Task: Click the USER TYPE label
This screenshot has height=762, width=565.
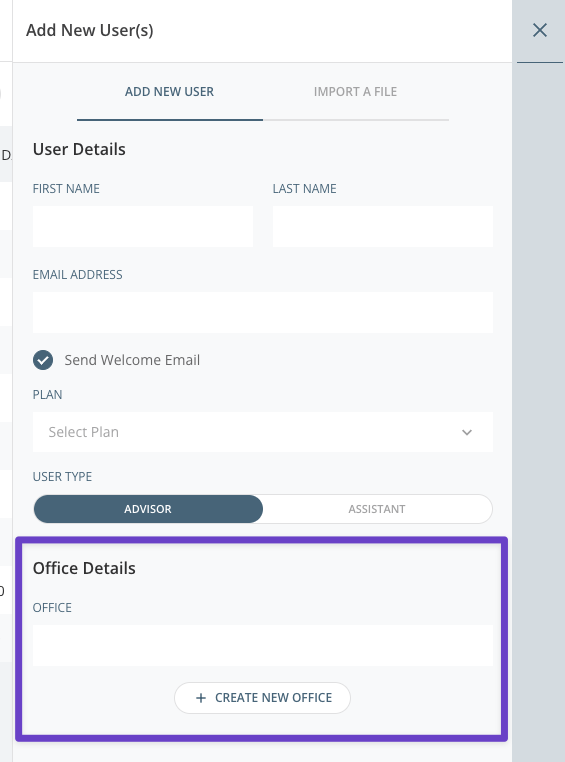Action: pos(62,477)
